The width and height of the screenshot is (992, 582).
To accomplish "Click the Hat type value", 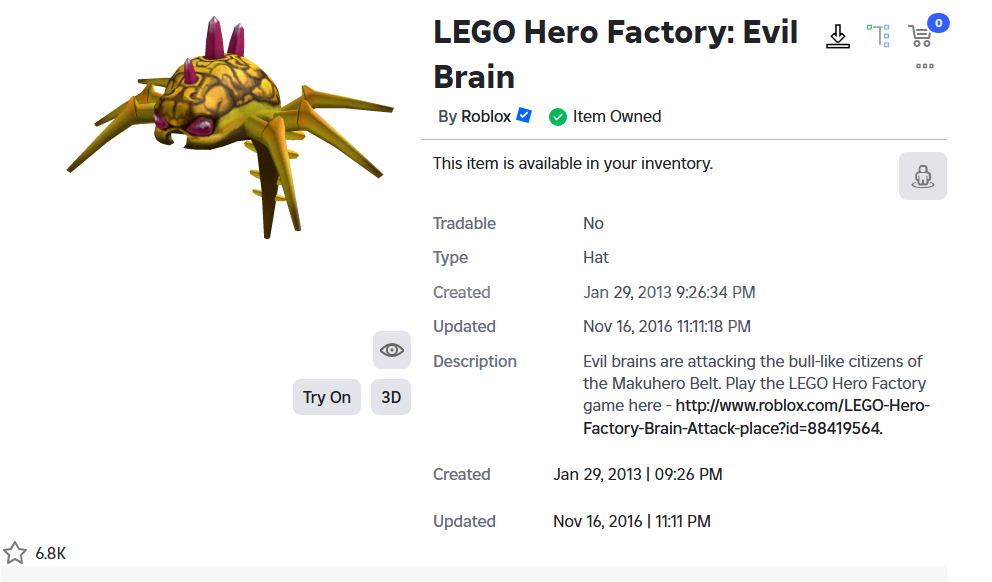I will [x=595, y=257].
